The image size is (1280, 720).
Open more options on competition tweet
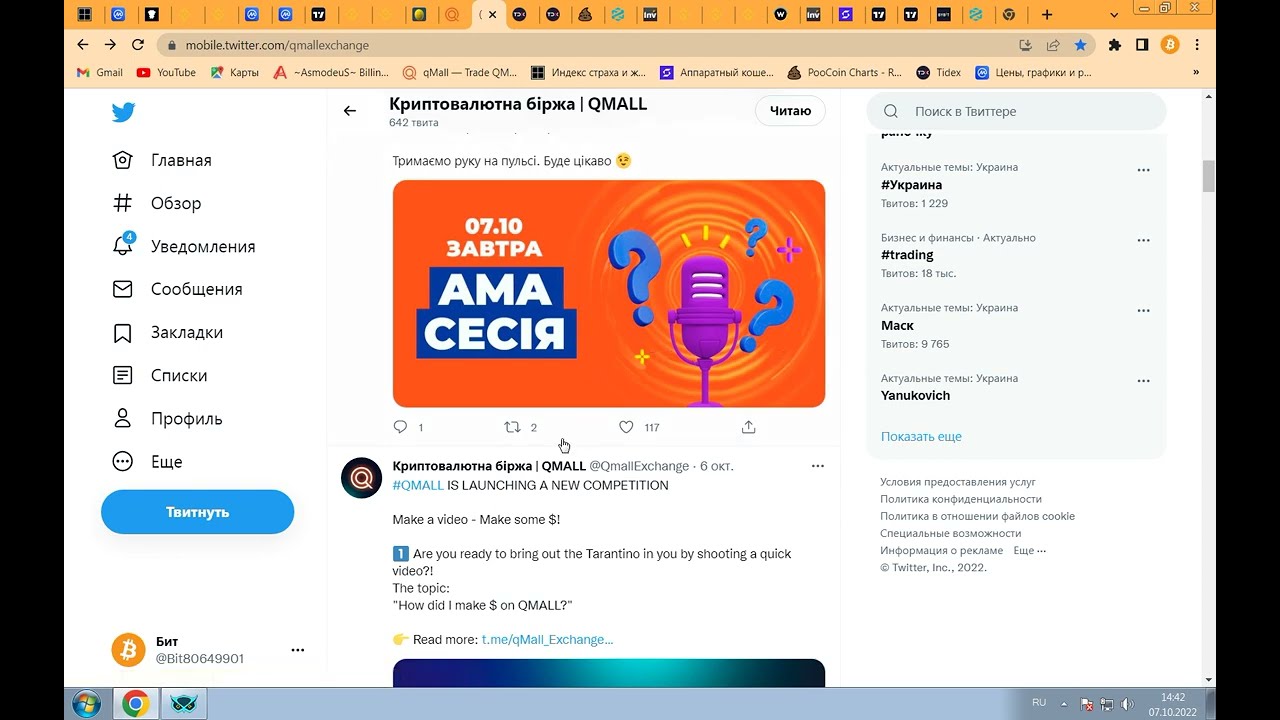pos(818,466)
